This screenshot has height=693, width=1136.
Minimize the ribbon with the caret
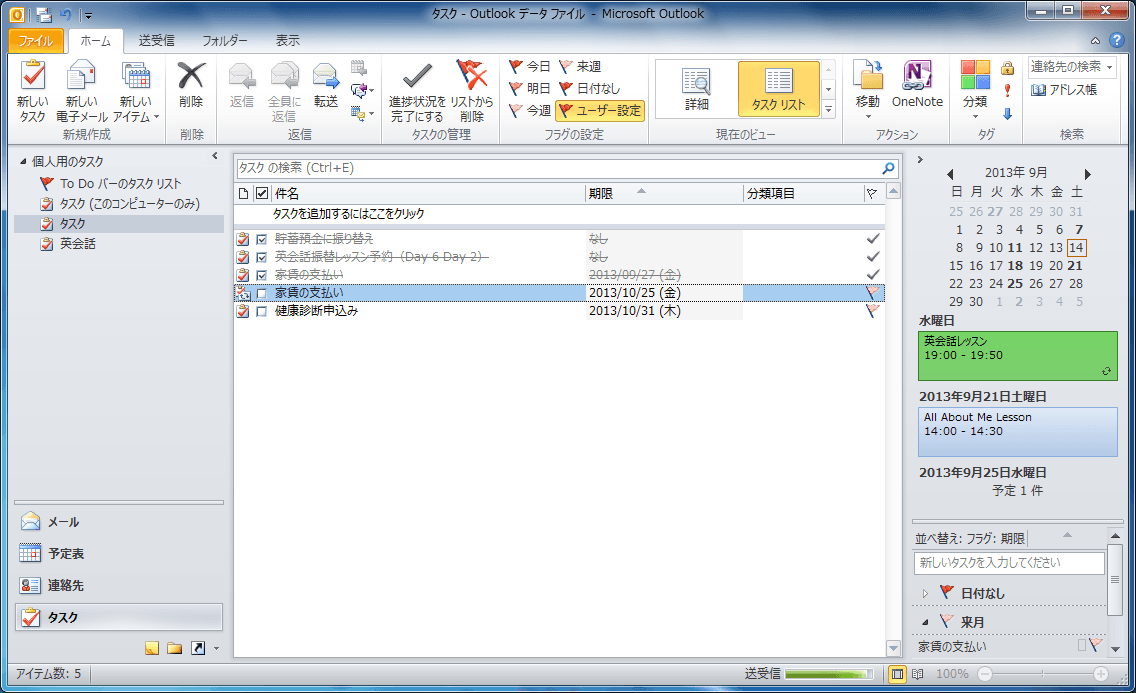coord(1095,41)
